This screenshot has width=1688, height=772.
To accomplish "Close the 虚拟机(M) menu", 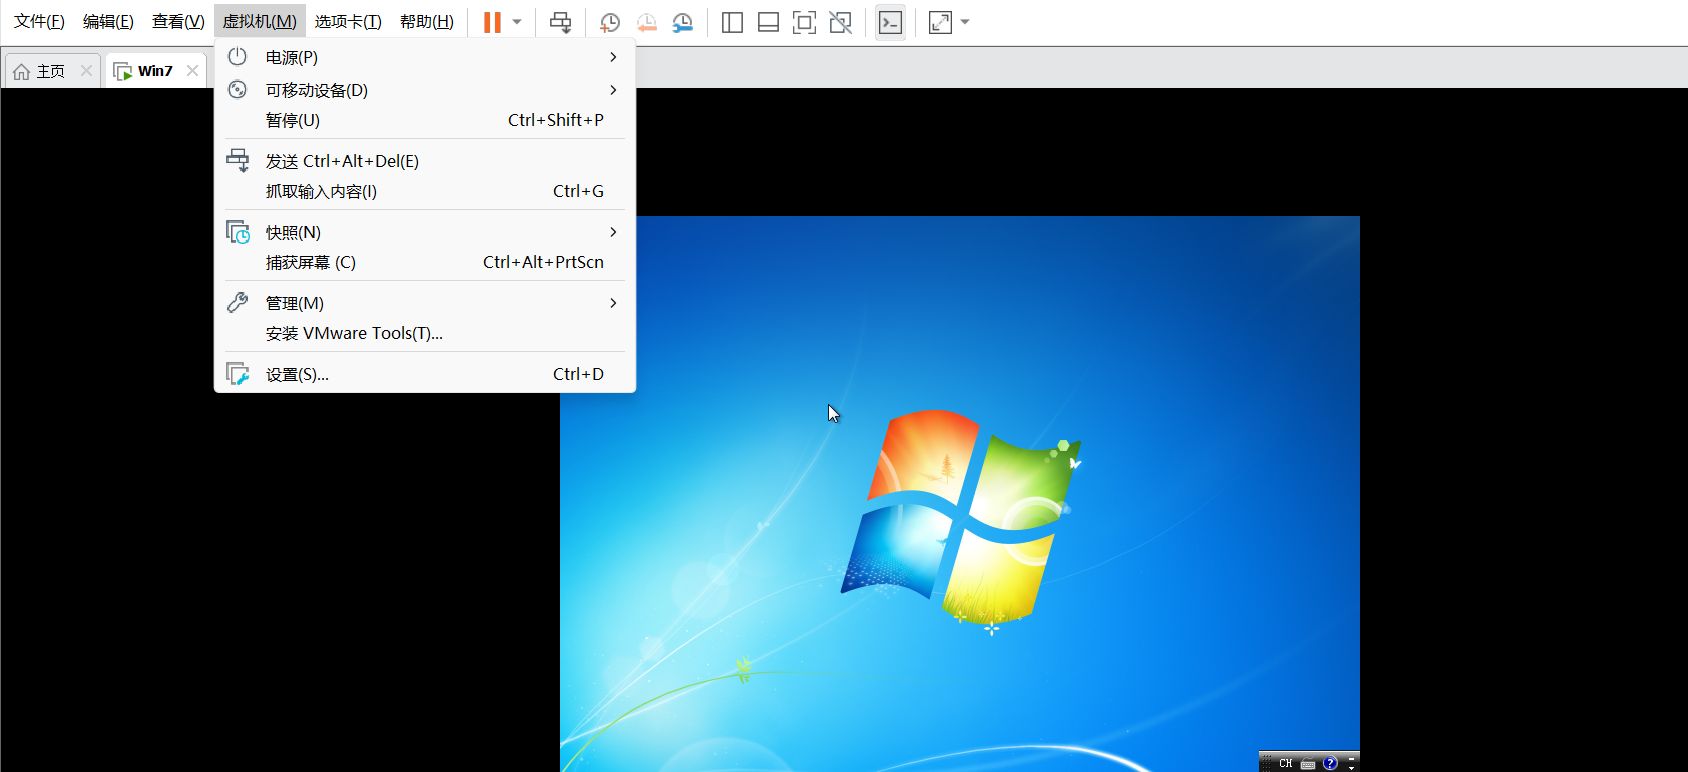I will pos(259,22).
